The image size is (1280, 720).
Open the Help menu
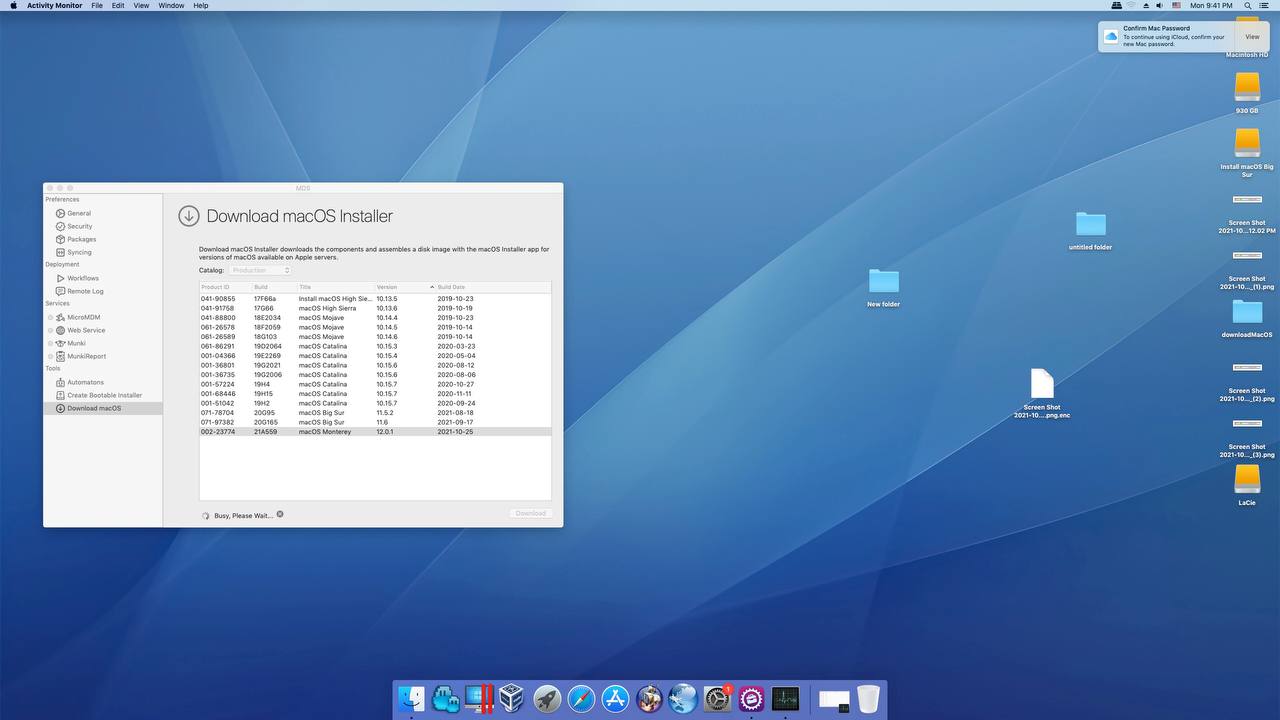pos(201,5)
